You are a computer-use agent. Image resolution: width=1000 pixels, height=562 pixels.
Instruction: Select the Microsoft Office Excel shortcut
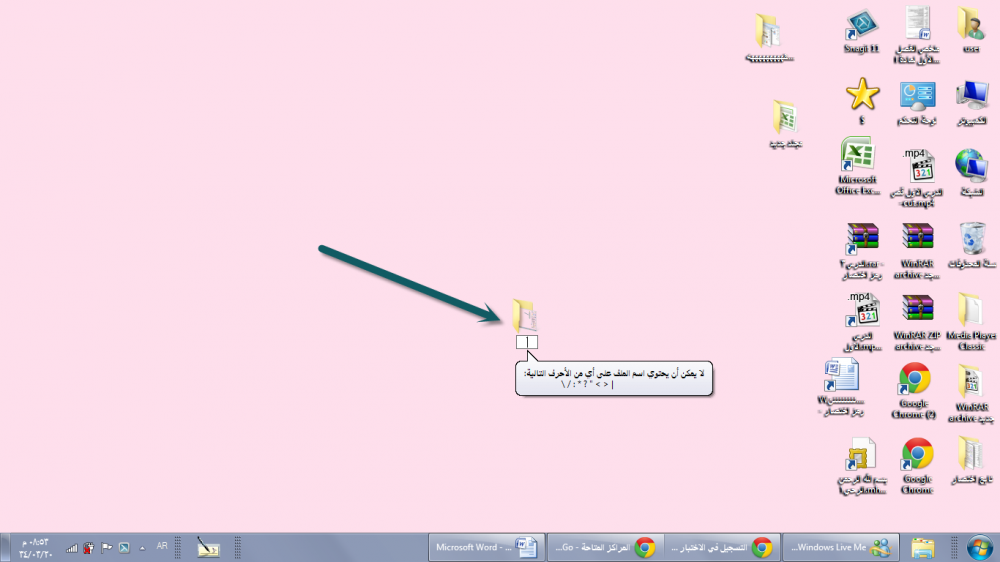point(858,160)
